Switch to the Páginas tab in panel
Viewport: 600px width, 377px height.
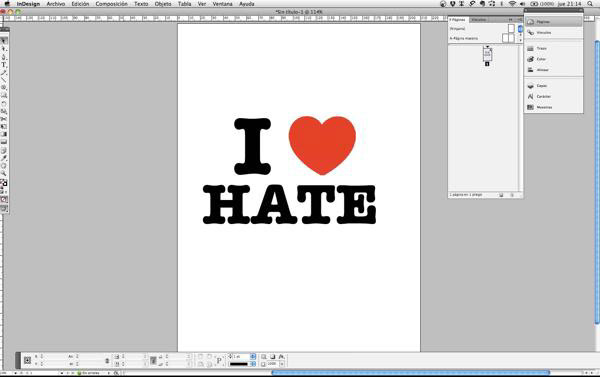tap(458, 20)
